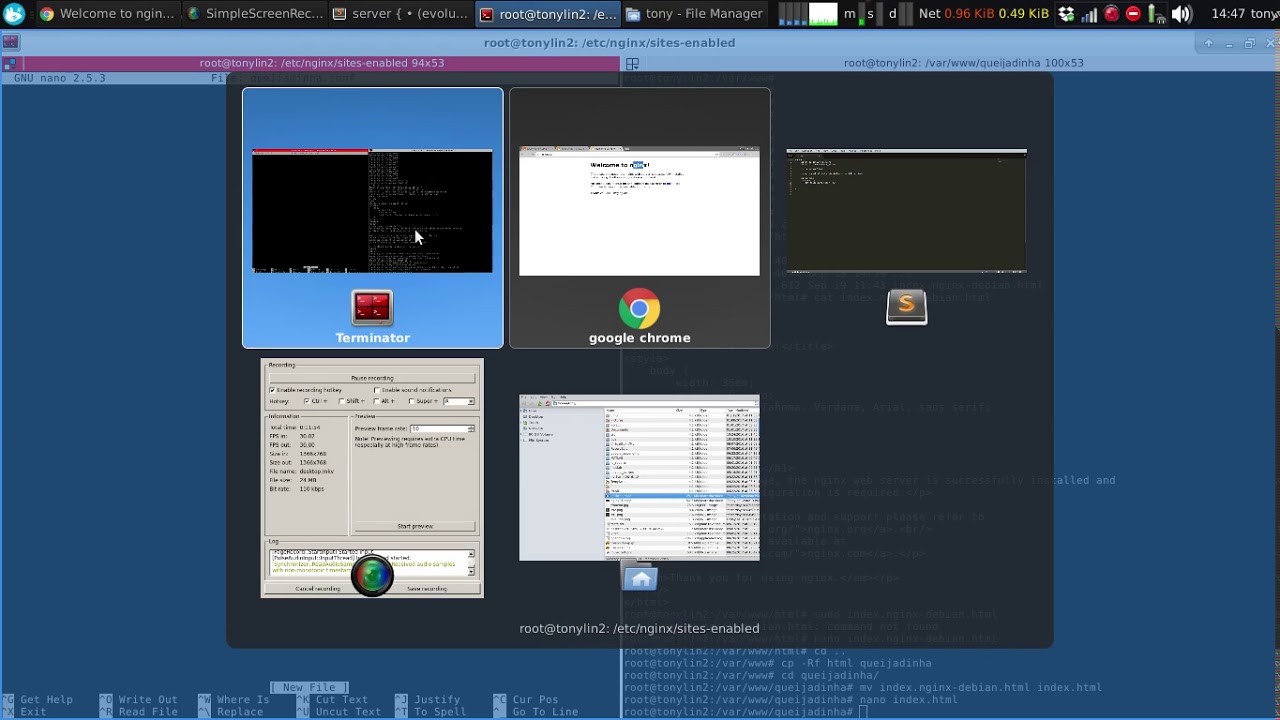Click the nano 'Cut Text' shortcut label
Viewport: 1280px width, 720px height.
point(341,700)
